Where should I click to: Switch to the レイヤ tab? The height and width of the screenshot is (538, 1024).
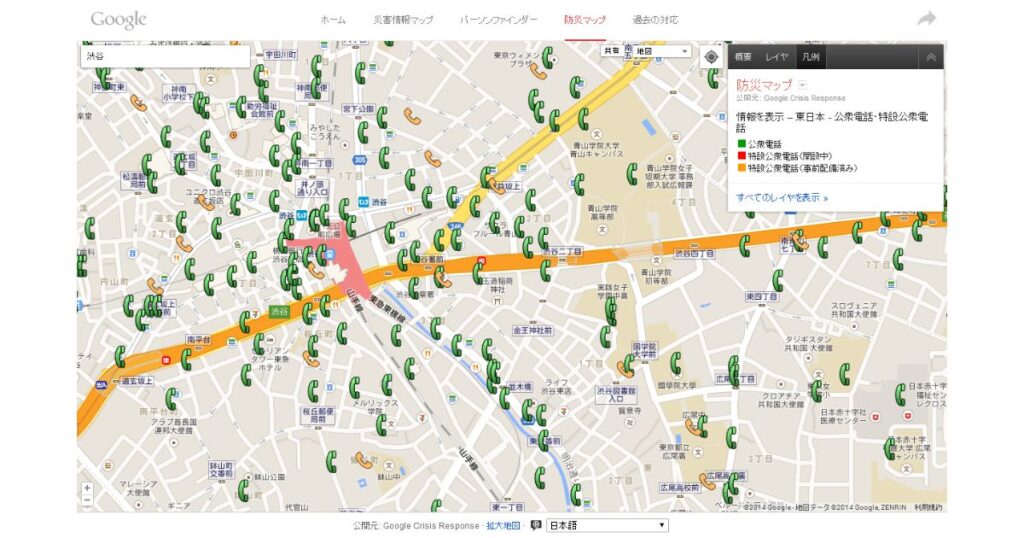click(776, 57)
